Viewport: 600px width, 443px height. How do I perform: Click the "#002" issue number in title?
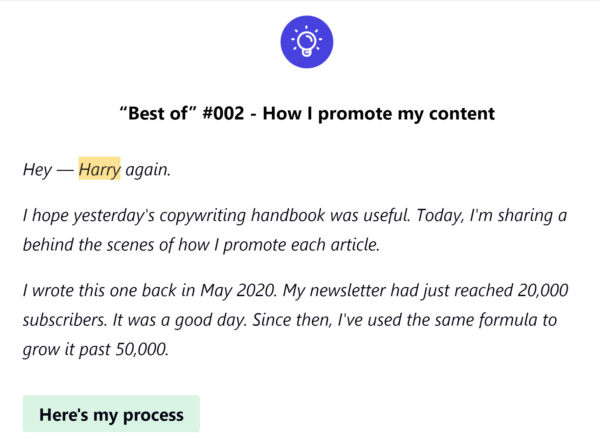tap(223, 113)
